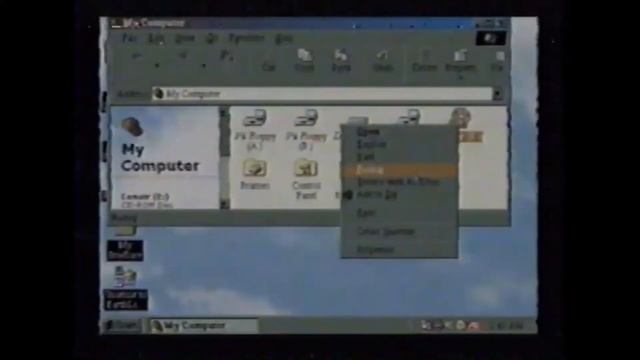Expand the Back history dropdown arrow
The image size is (640, 360).
click(x=157, y=65)
